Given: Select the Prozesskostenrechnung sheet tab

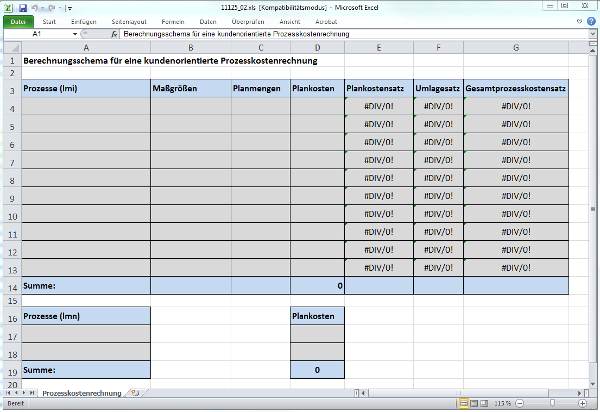Looking at the screenshot, I should coord(81,393).
